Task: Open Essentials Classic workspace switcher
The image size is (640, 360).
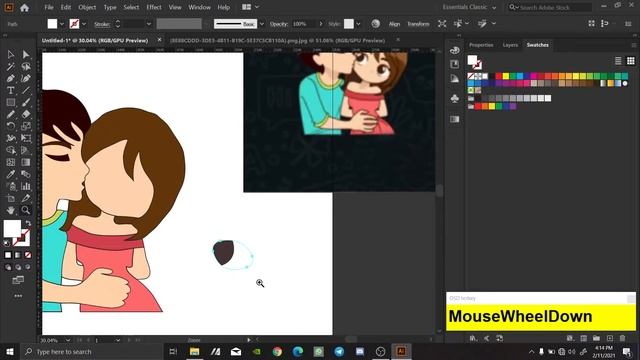Action: coord(469,7)
